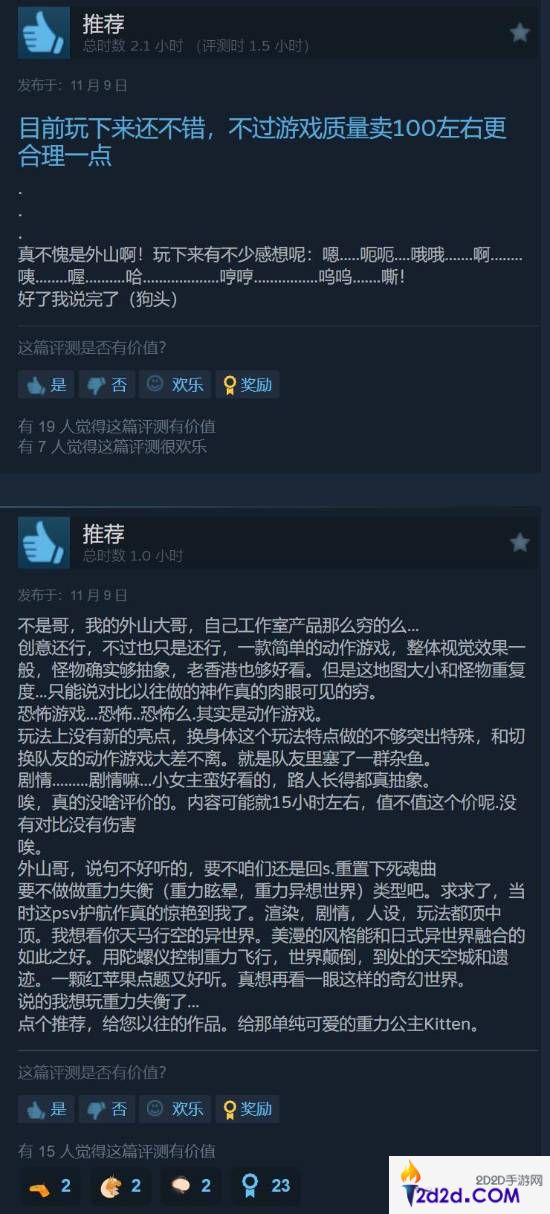The image size is (550, 1214).
Task: Click the thumbs-up icon on the 2.1 小时 review
Action: (x=44, y=33)
